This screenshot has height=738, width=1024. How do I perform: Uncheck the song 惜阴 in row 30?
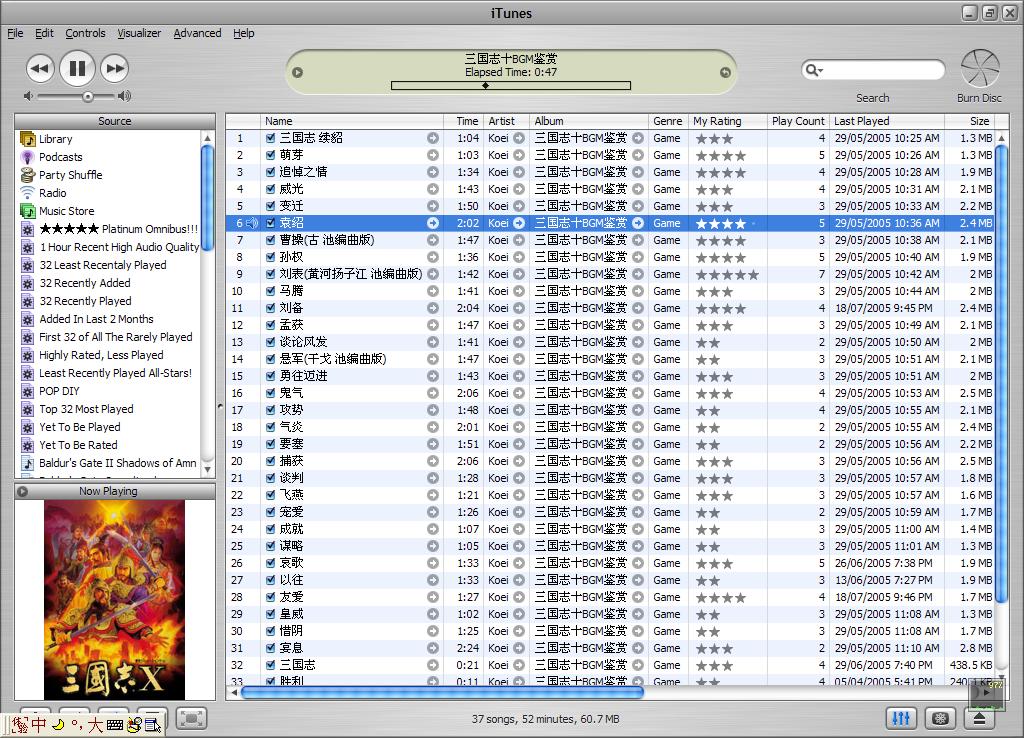tap(270, 631)
